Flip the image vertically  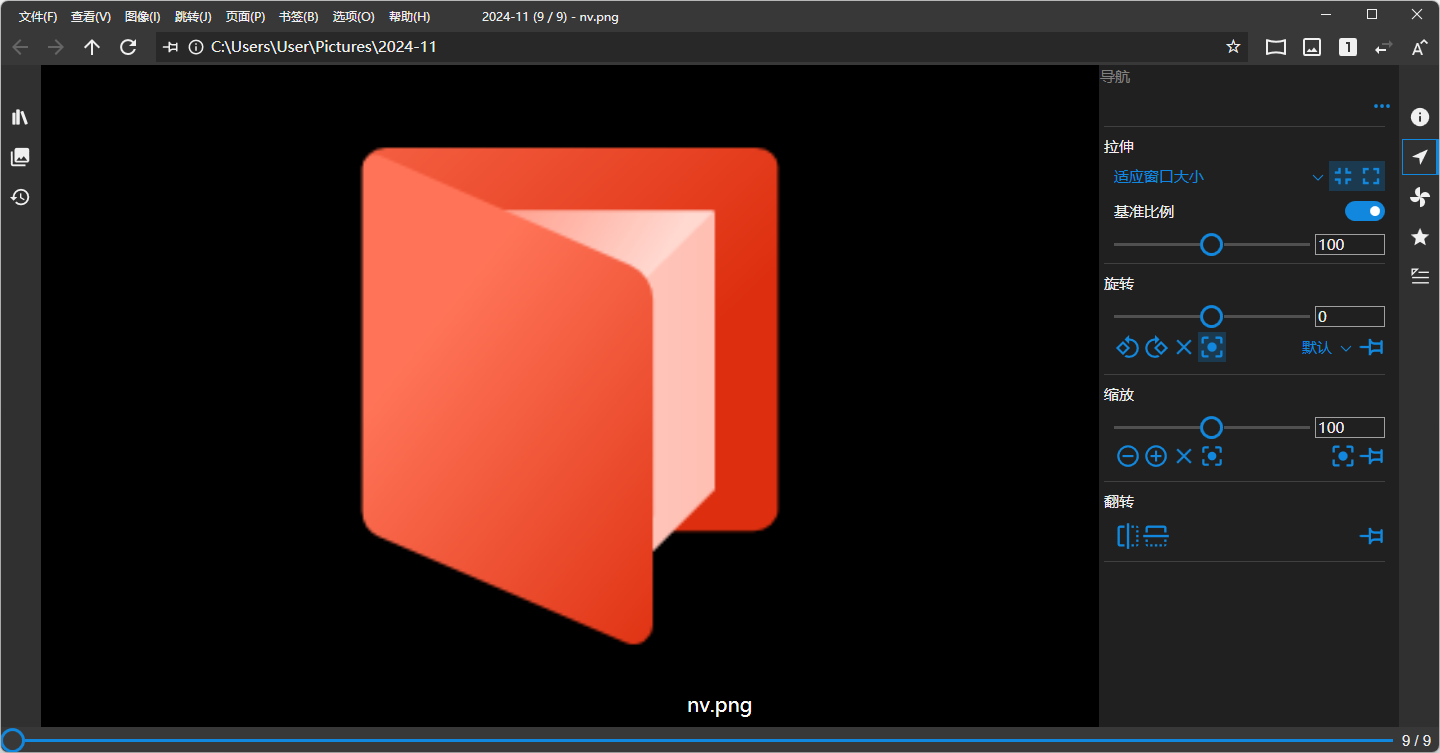click(x=1156, y=536)
